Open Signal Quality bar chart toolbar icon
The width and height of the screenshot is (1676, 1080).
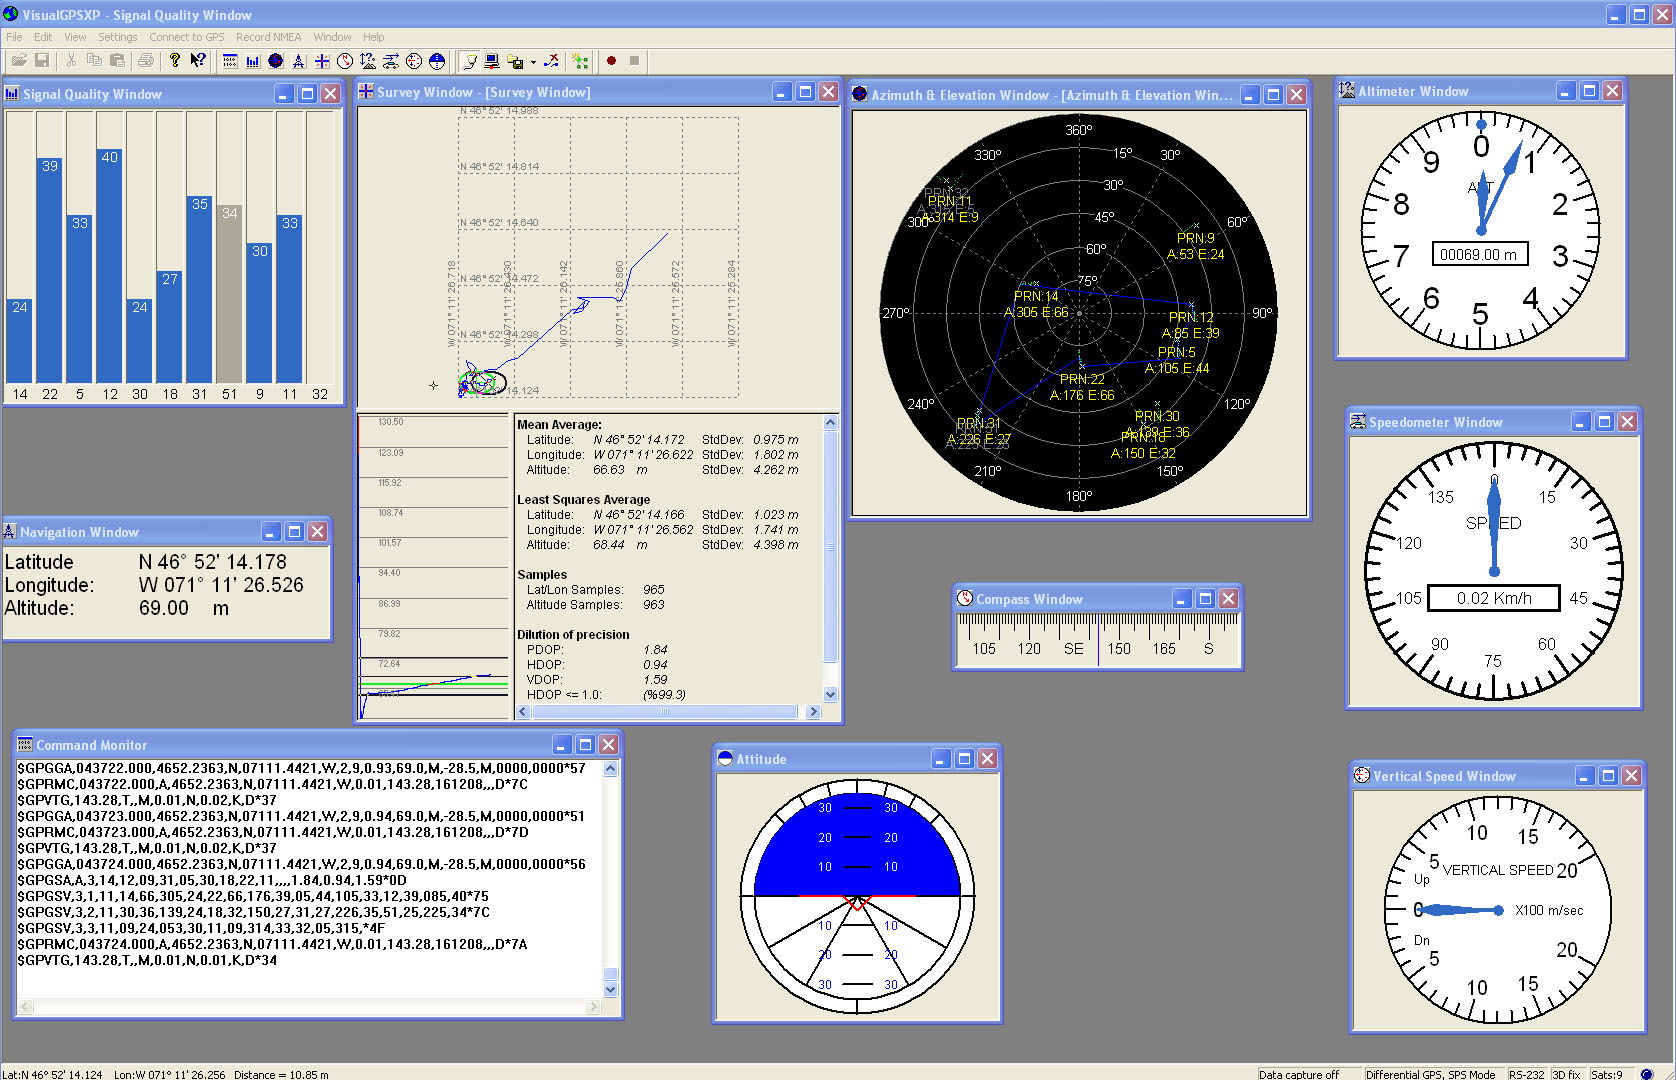(253, 61)
